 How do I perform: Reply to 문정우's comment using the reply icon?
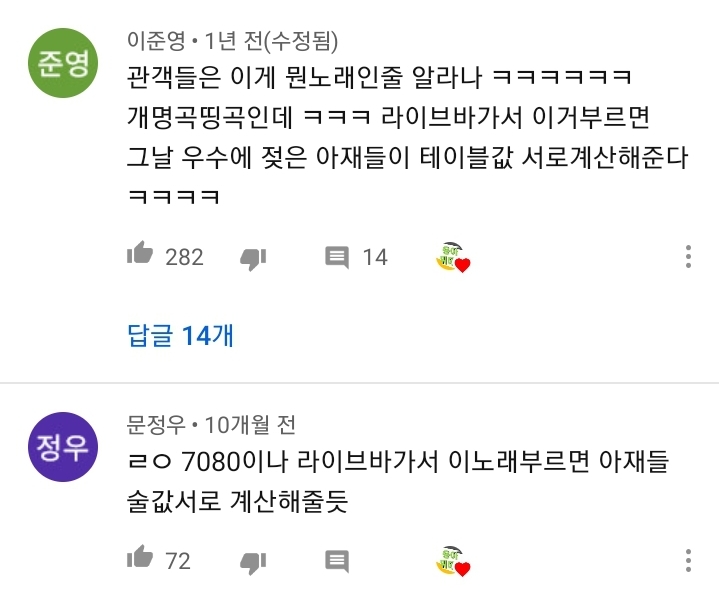(337, 561)
